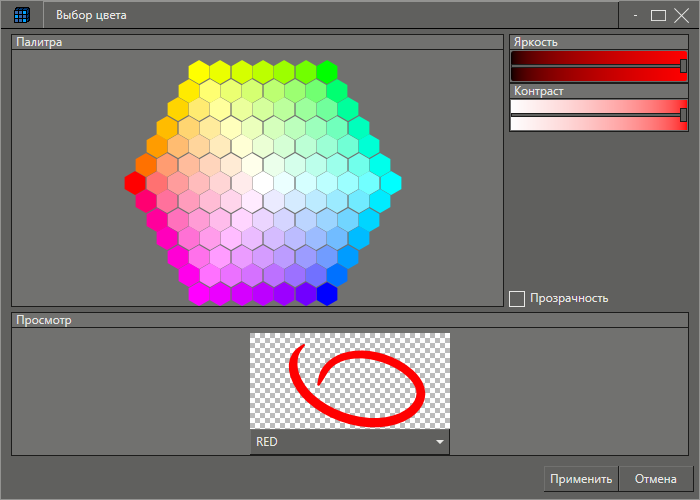Select the magenta hexagon at bottom-left corner
Screen dimensions: 700x500
click(x=199, y=293)
